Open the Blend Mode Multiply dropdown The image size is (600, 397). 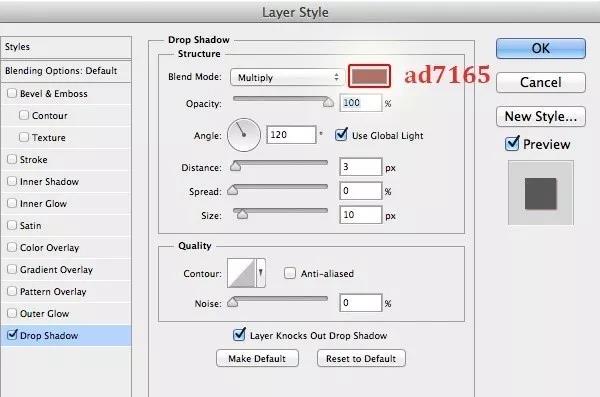coord(286,77)
